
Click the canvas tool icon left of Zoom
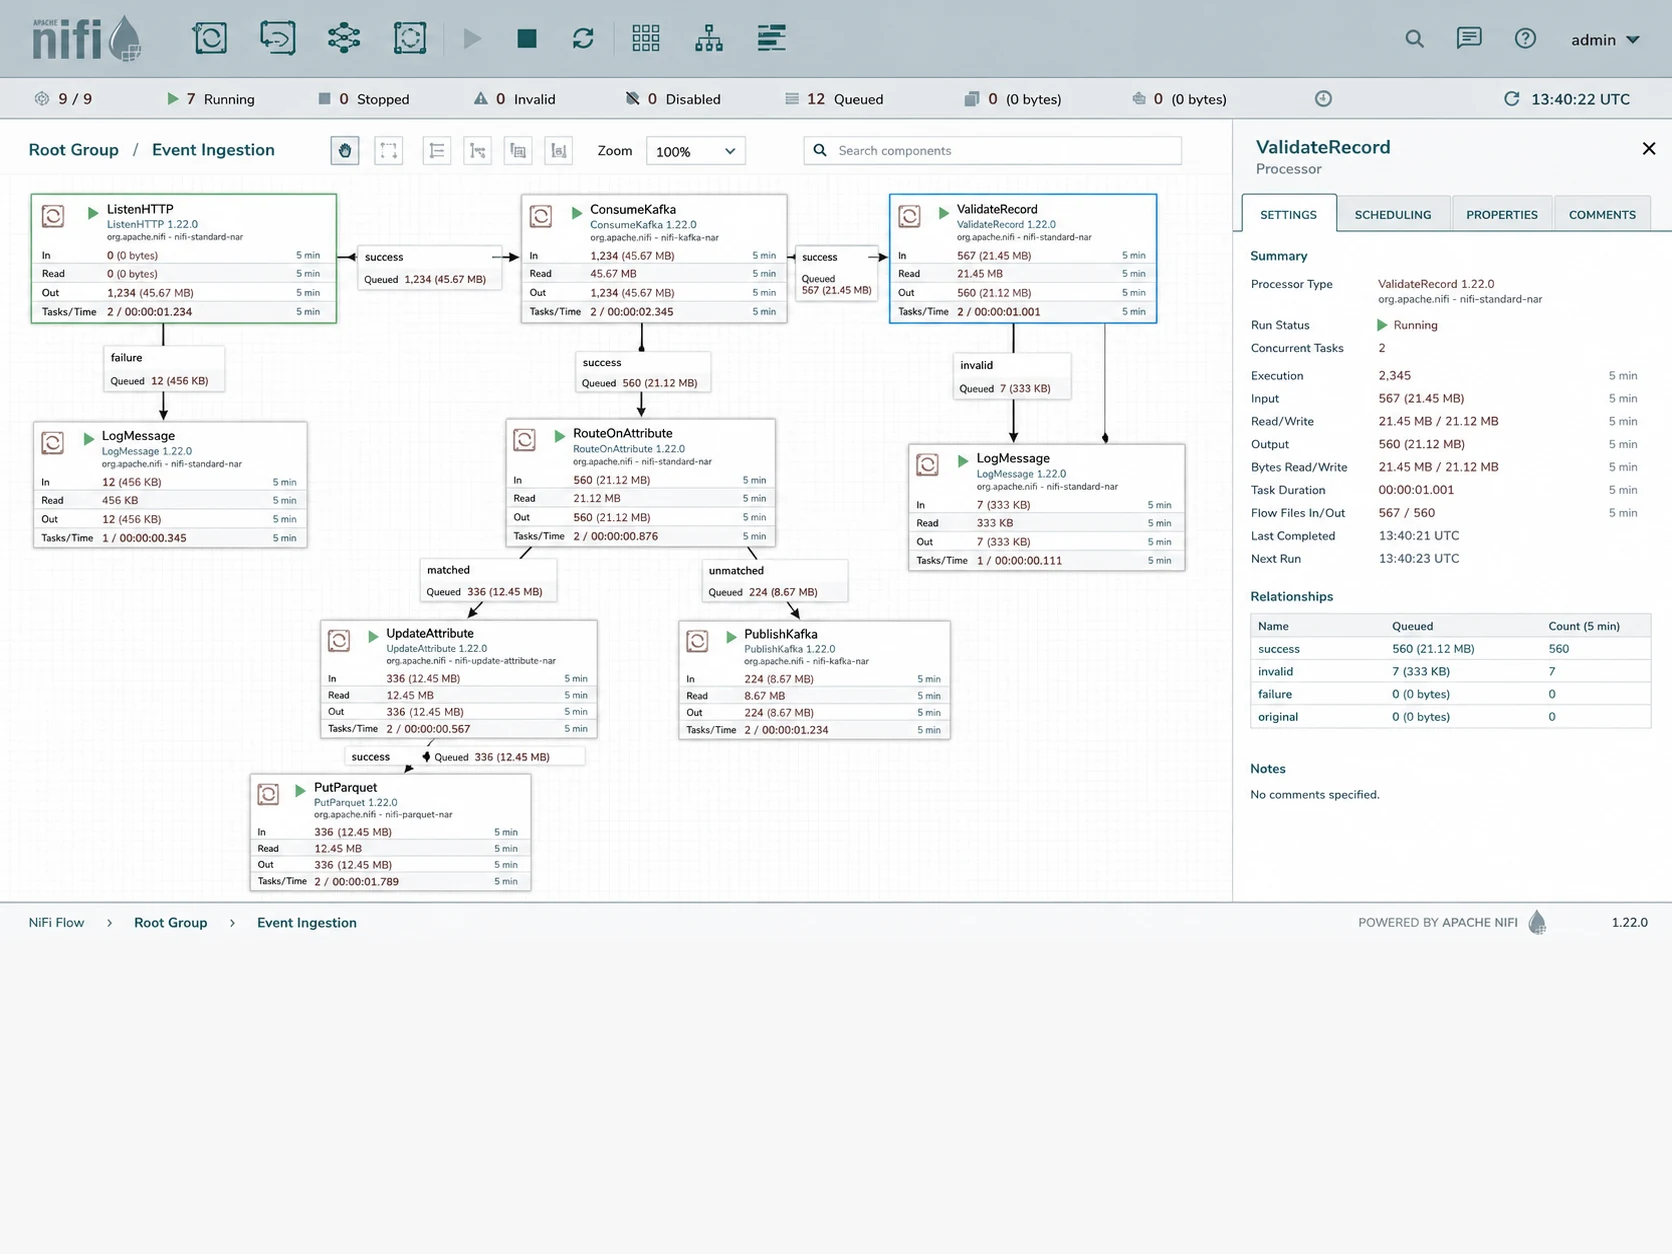coord(559,151)
